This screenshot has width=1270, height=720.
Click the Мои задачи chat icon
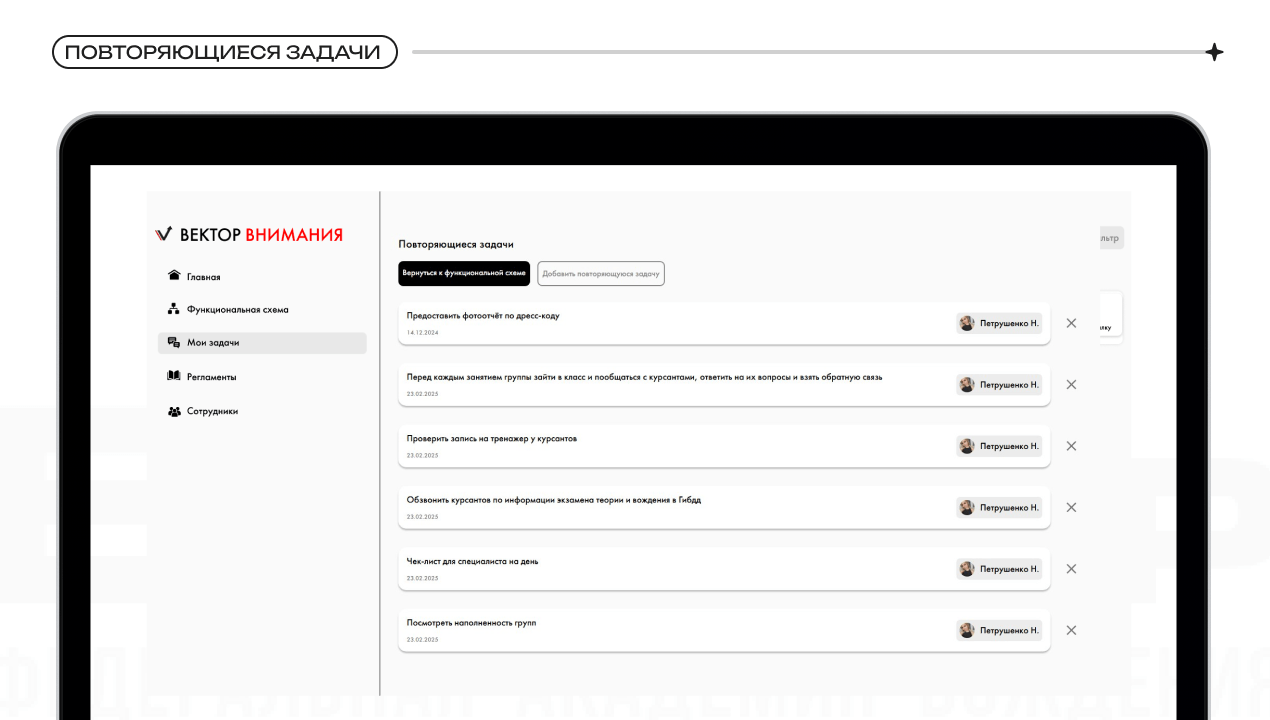coord(174,342)
